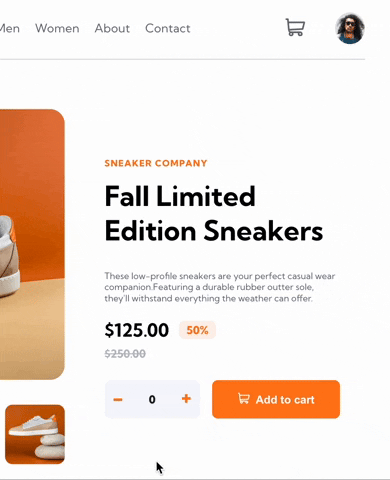Click the cart icon inside Add to cart
The height and width of the screenshot is (480, 390).
pos(244,398)
